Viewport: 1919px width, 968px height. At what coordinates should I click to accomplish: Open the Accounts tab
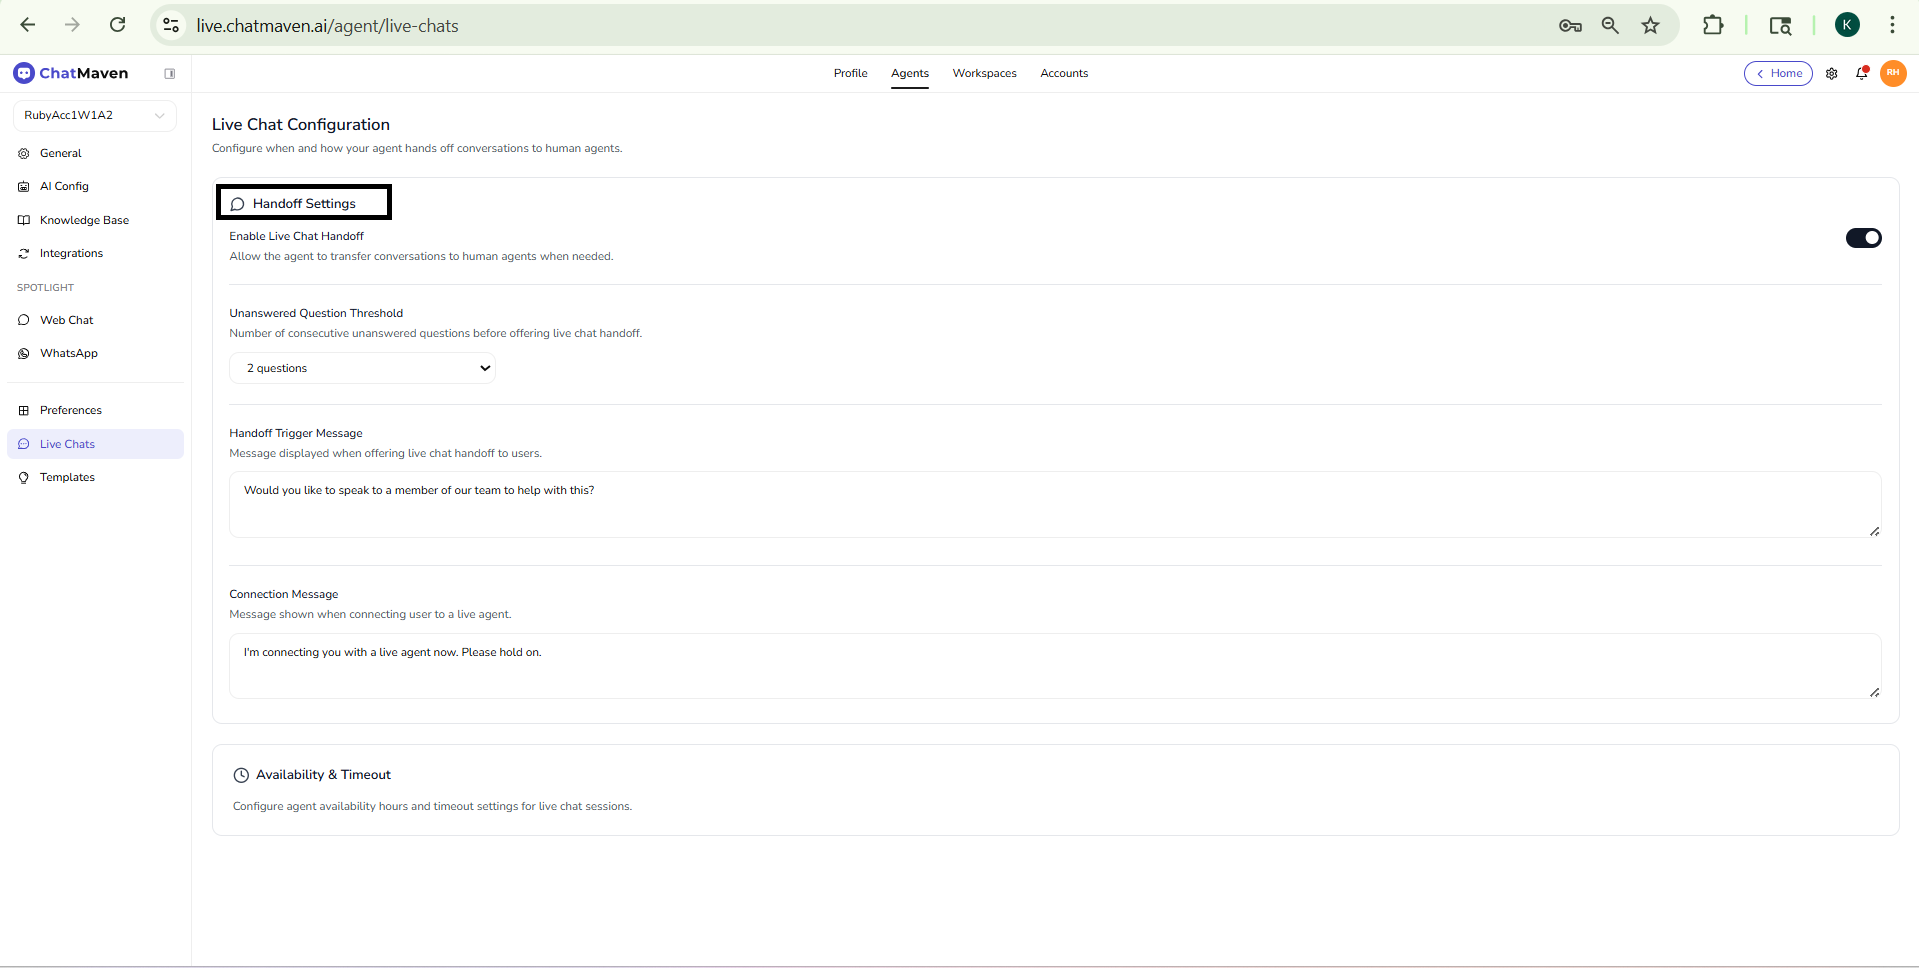point(1064,73)
